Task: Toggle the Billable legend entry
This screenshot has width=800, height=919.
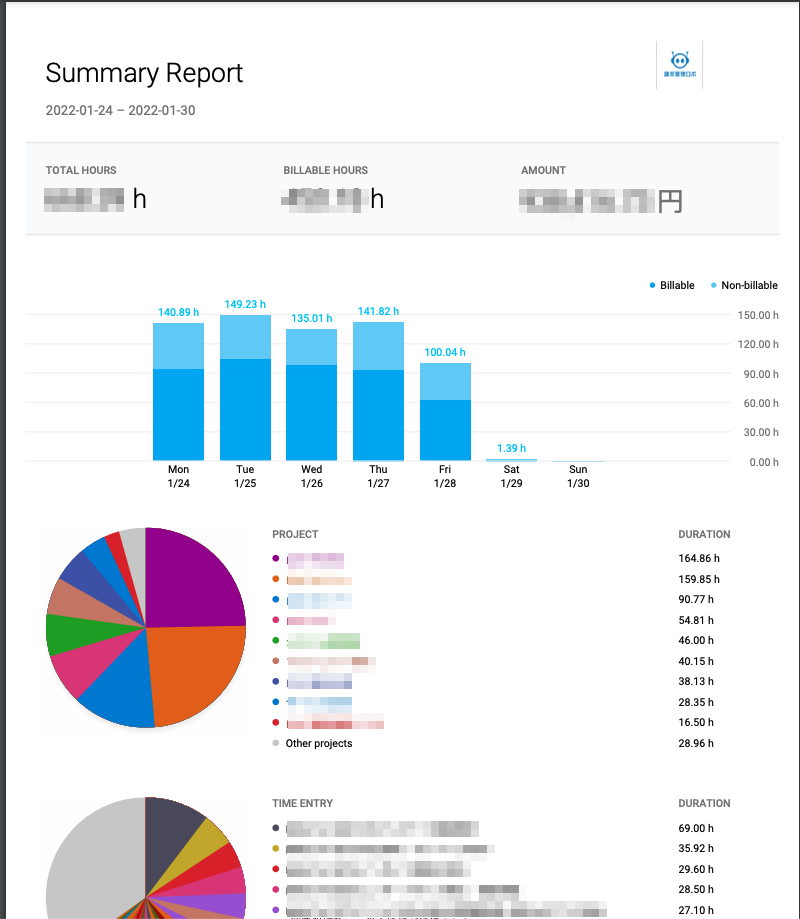Action: click(x=672, y=285)
